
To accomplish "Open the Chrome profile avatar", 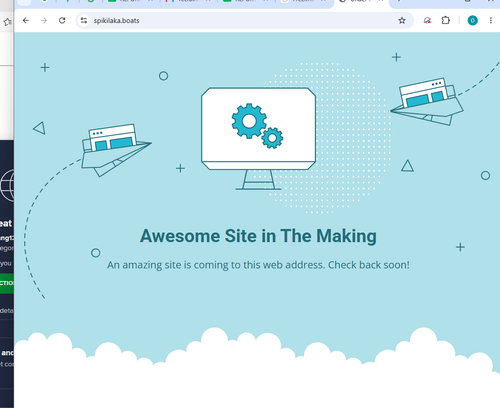I will click(472, 21).
